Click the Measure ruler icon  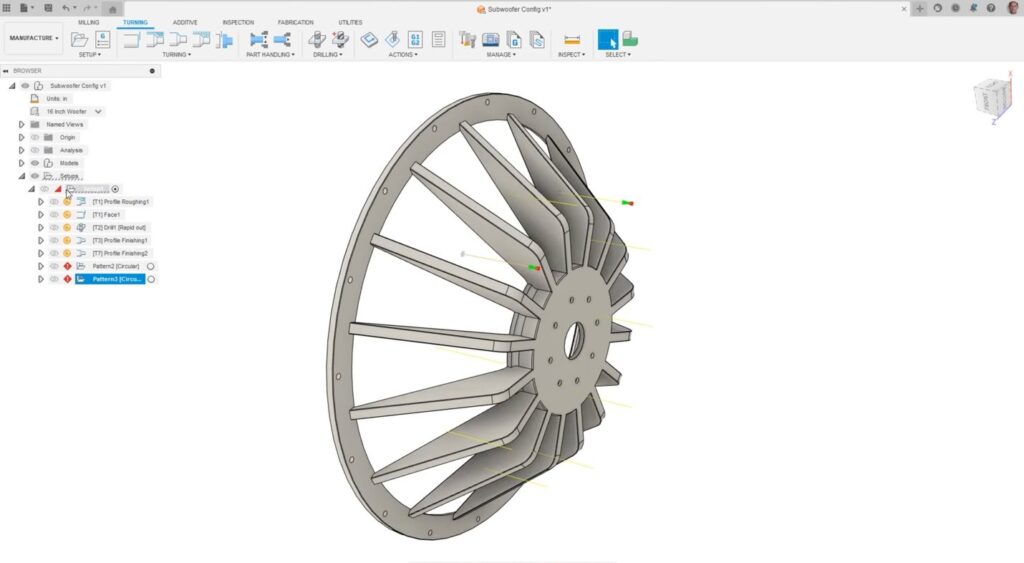click(572, 40)
